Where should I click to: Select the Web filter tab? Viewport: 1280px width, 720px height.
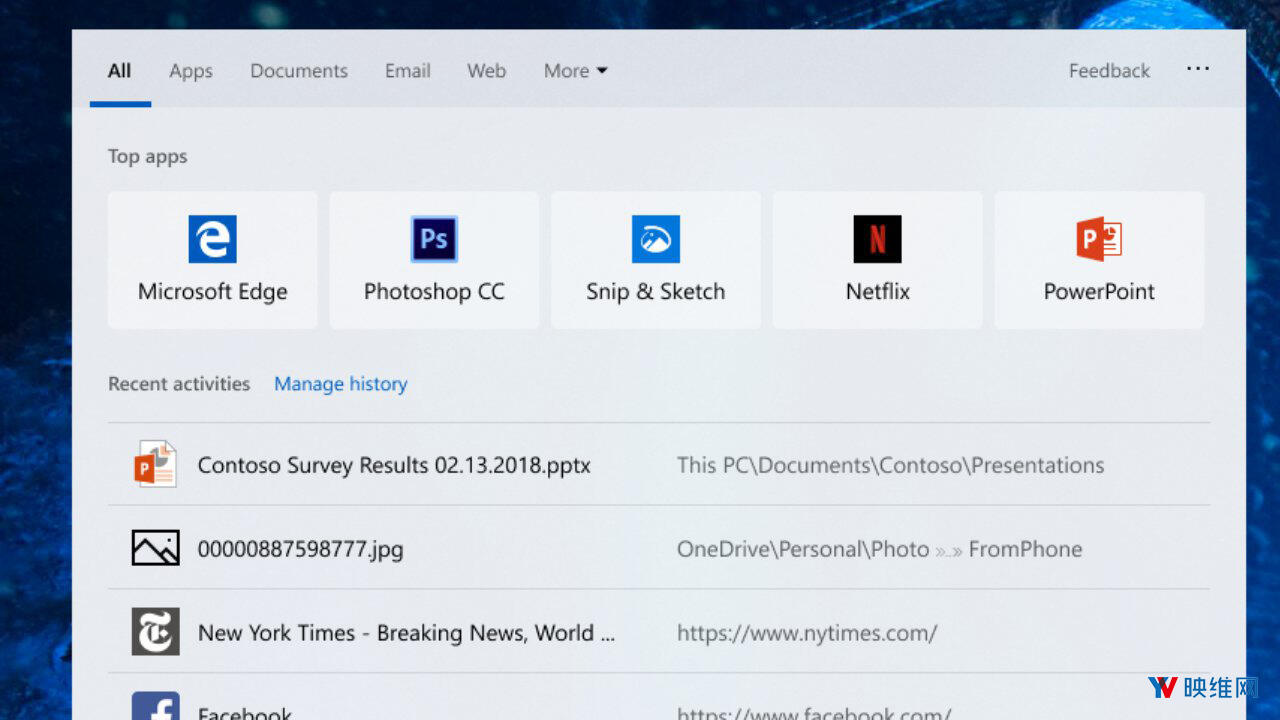pyautogui.click(x=486, y=71)
